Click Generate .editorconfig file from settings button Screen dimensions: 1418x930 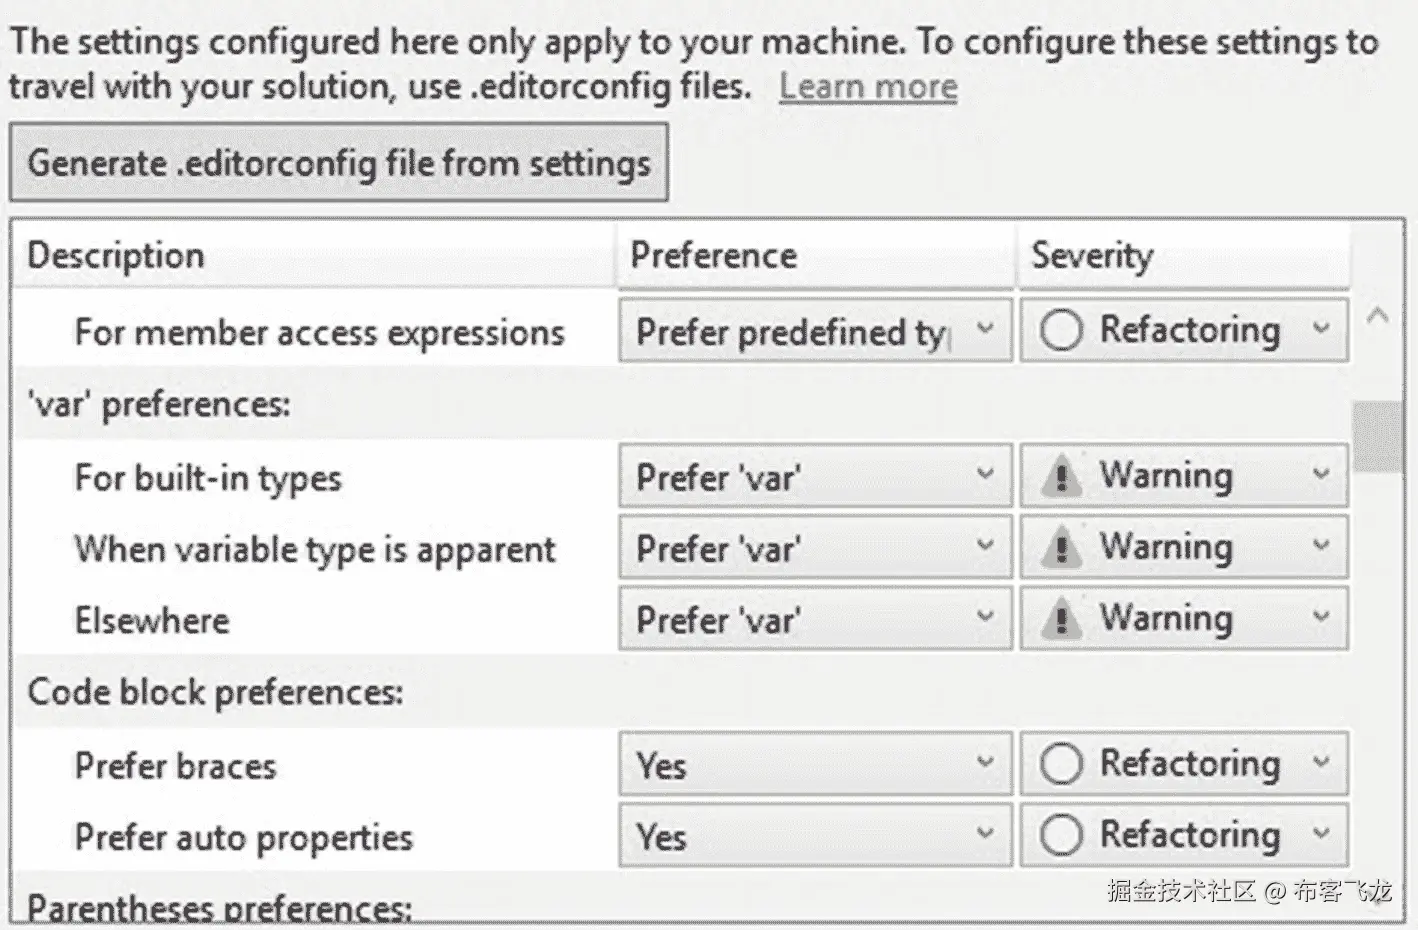click(339, 163)
